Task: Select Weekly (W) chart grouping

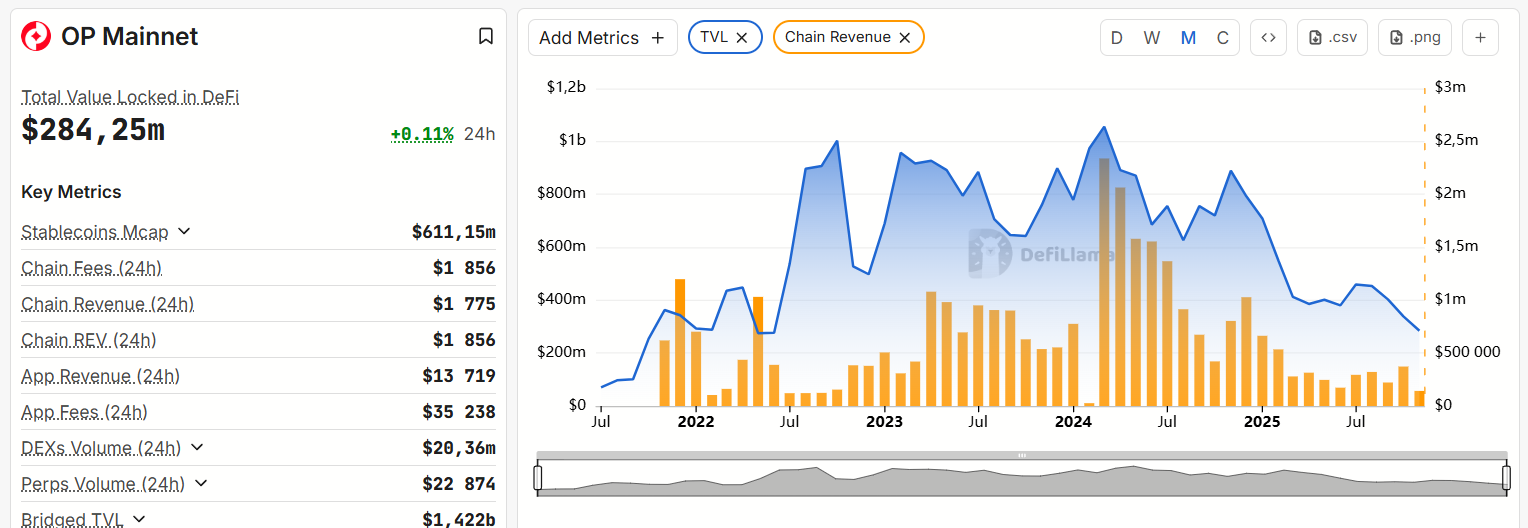Action: [x=1152, y=38]
